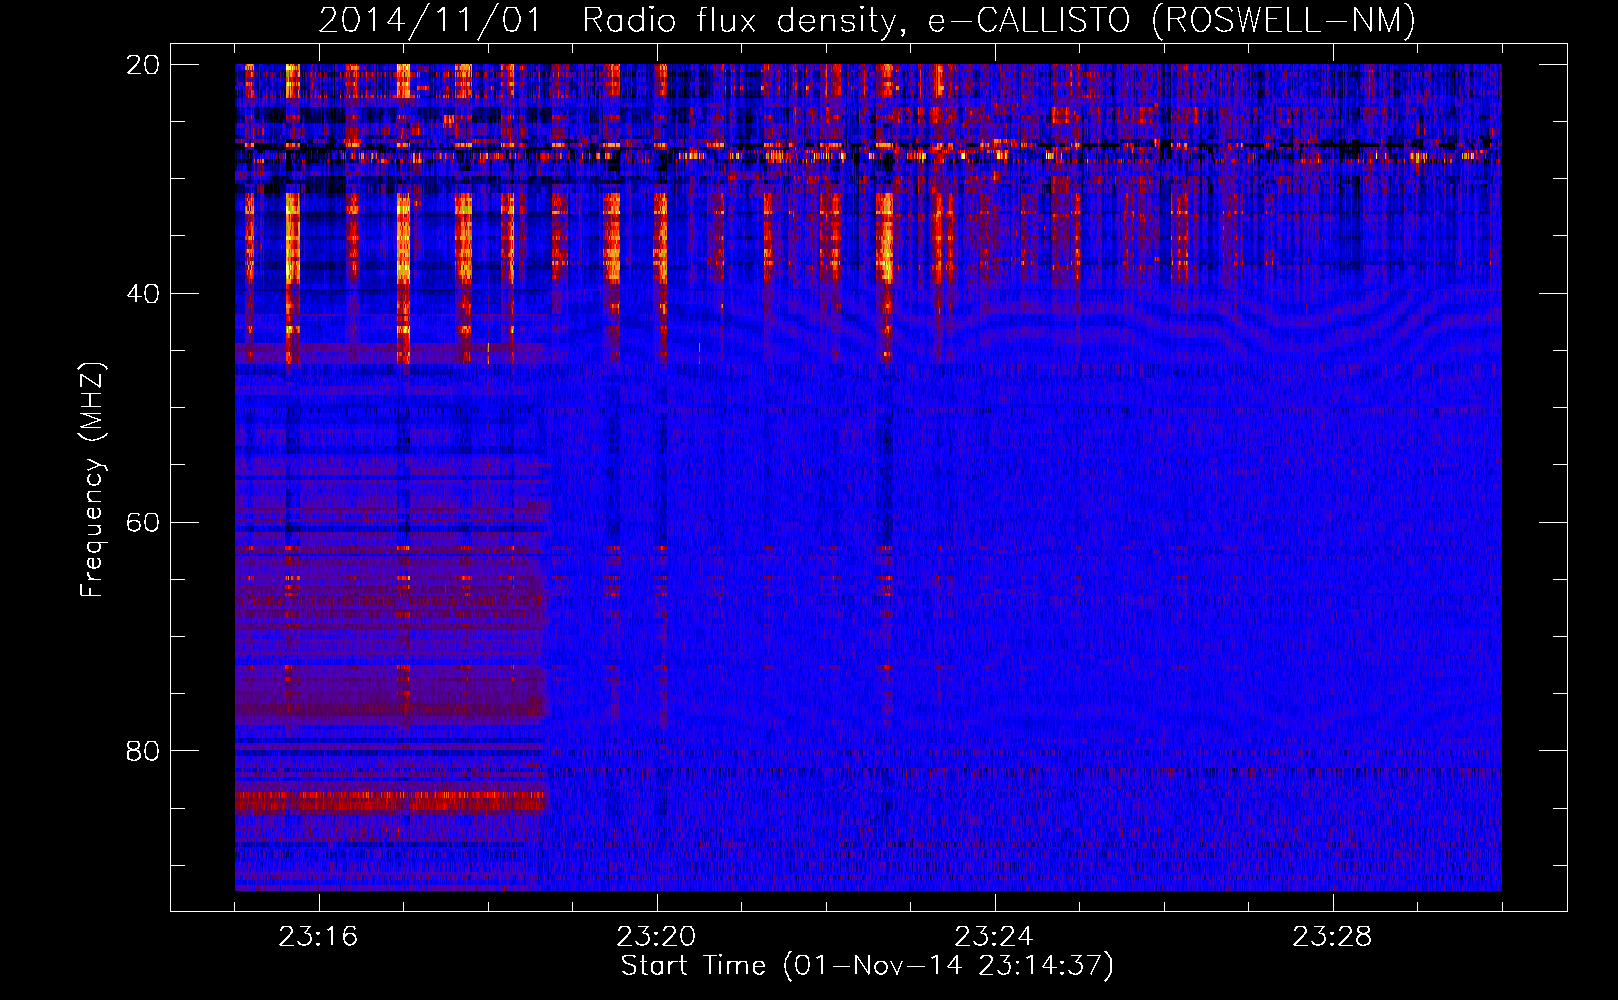Click the plot title mentioning e-CALLISTO (ROSWELL-NM)
Screen dimensions: 1618x1000
(x=867, y=21)
